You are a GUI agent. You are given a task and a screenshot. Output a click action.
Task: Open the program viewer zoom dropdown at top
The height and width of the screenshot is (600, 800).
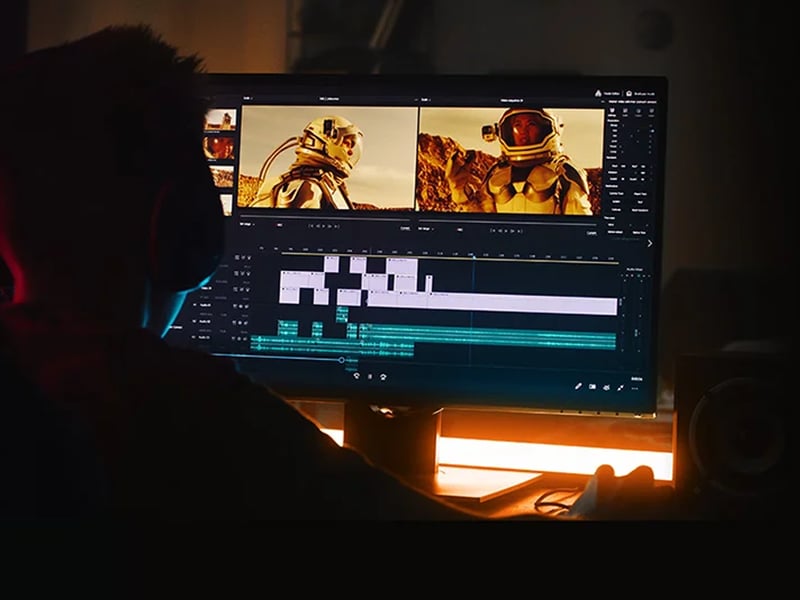click(x=425, y=99)
